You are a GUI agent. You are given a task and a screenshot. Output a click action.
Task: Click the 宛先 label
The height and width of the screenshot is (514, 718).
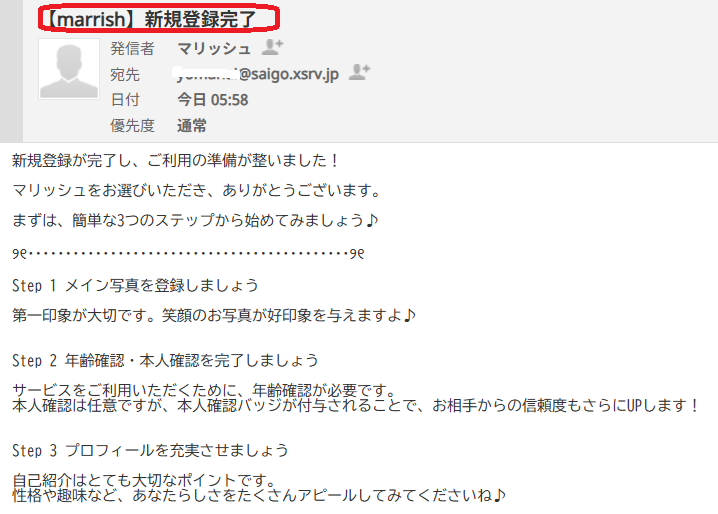(x=125, y=74)
